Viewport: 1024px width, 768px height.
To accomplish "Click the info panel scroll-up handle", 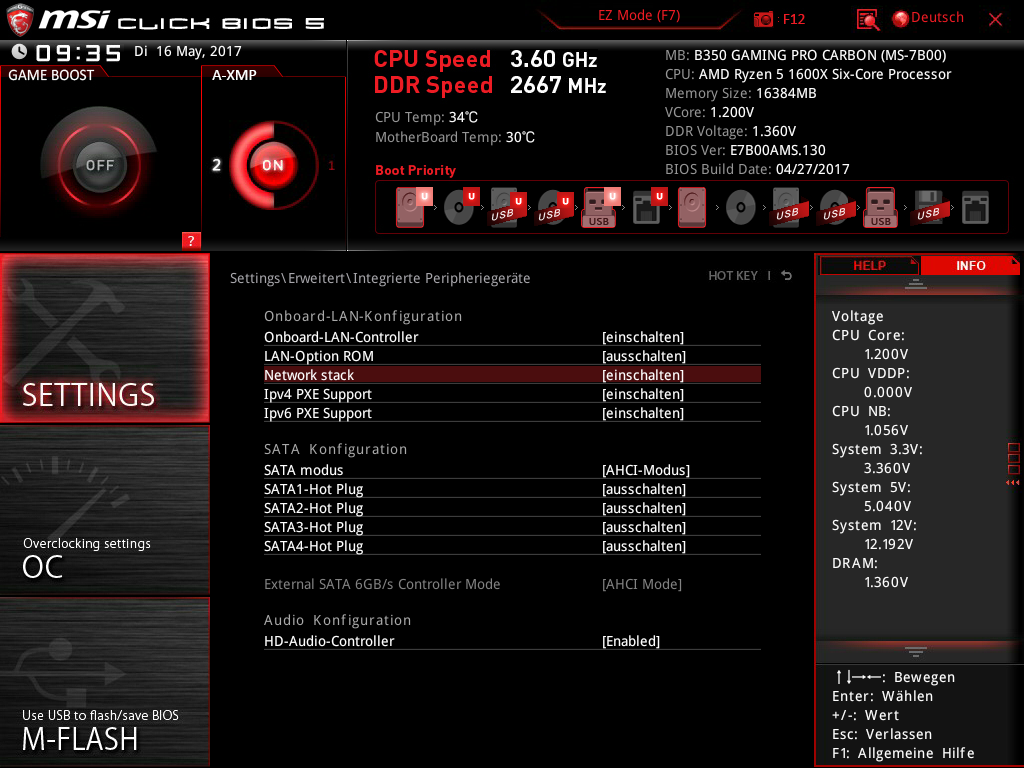I will (916, 284).
